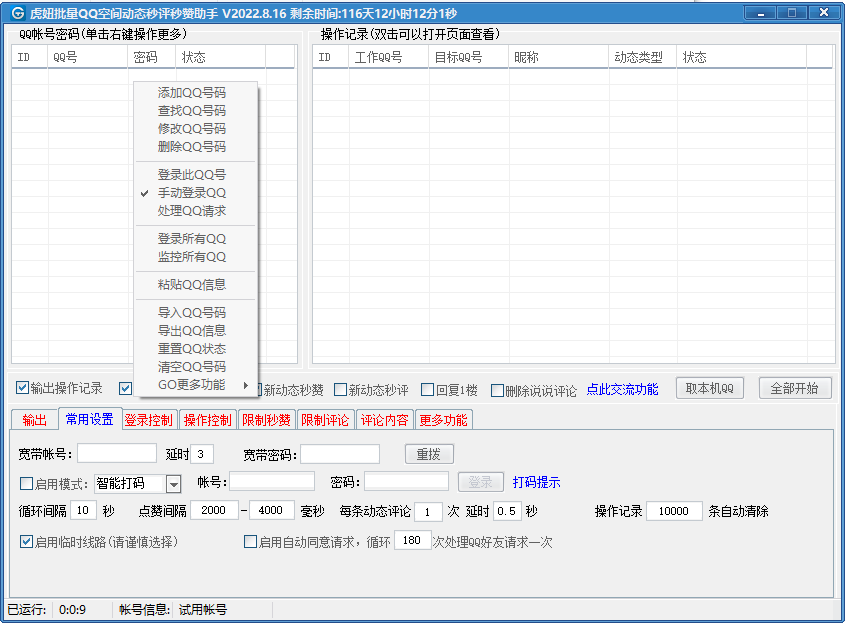
Task: Tick the 启用模式 checkbox
Action: 26,483
